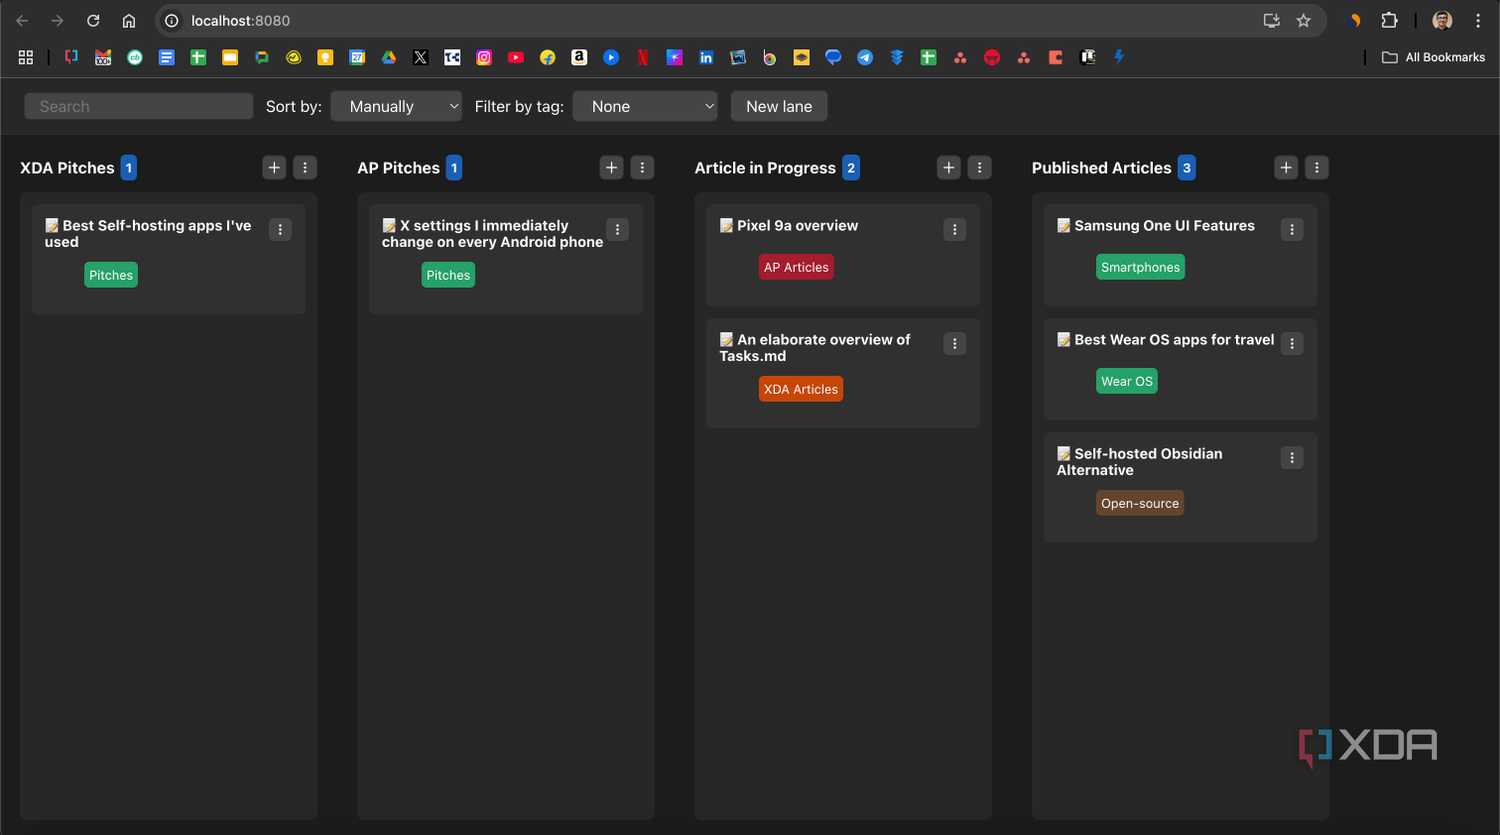The height and width of the screenshot is (835, 1500).
Task: Open the LinkedIn bookmark
Action: pyautogui.click(x=706, y=58)
